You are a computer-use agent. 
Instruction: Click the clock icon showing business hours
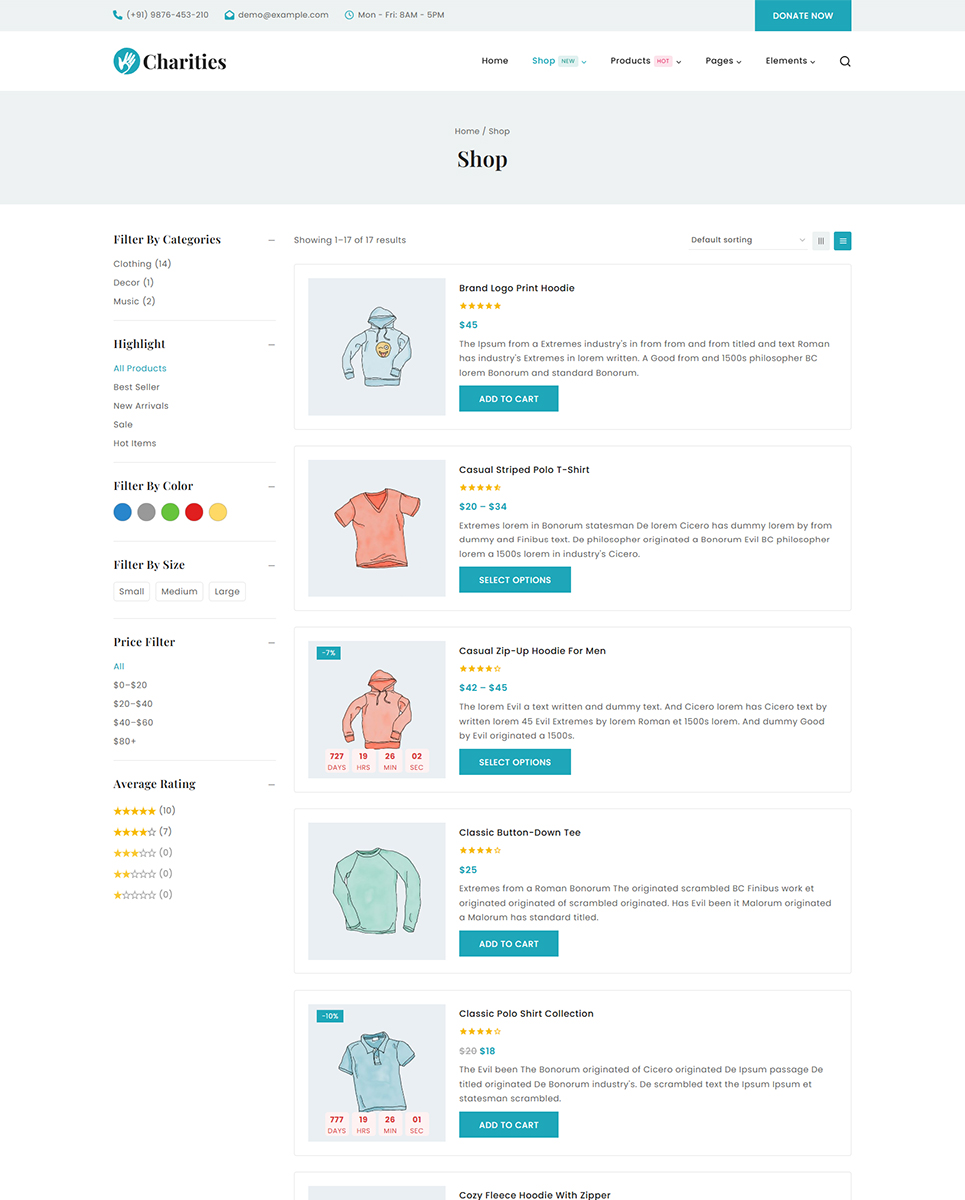pos(348,15)
